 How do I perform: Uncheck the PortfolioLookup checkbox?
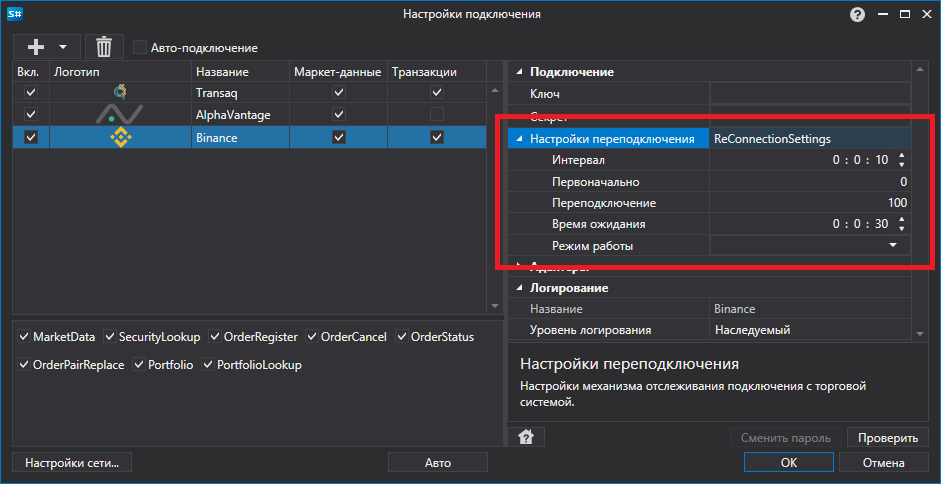(208, 365)
